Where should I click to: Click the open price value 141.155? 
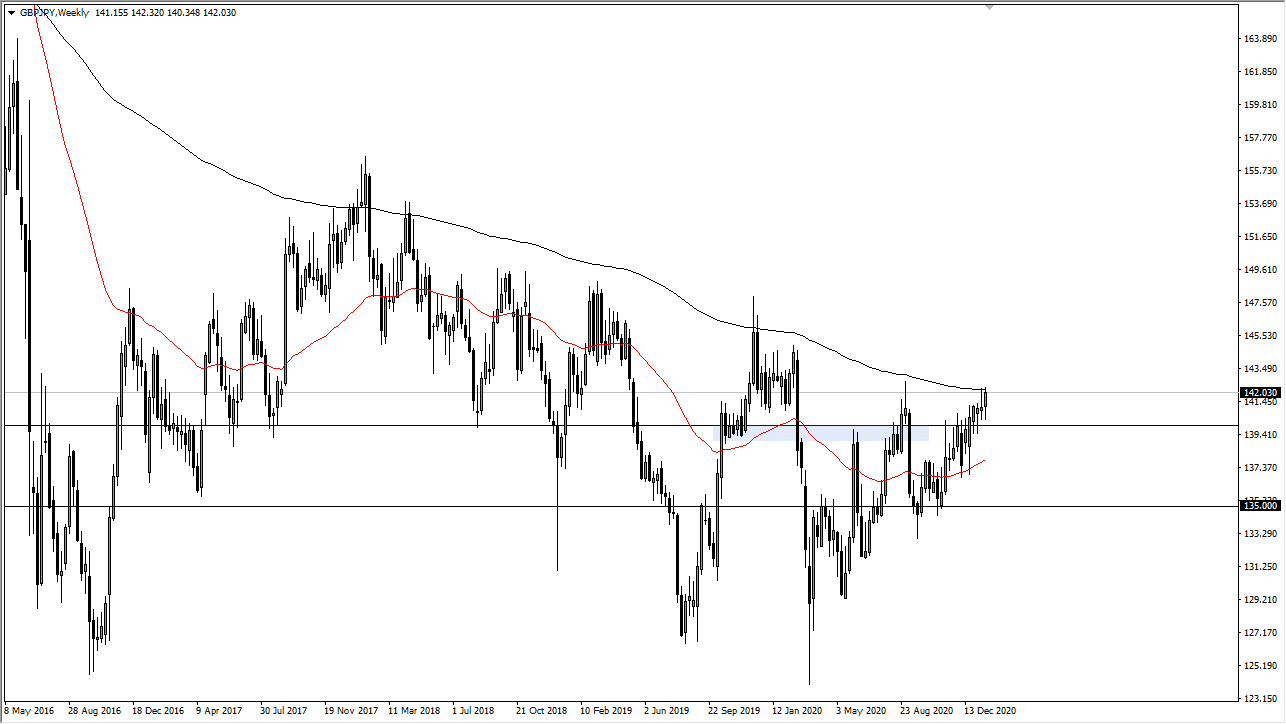[113, 14]
